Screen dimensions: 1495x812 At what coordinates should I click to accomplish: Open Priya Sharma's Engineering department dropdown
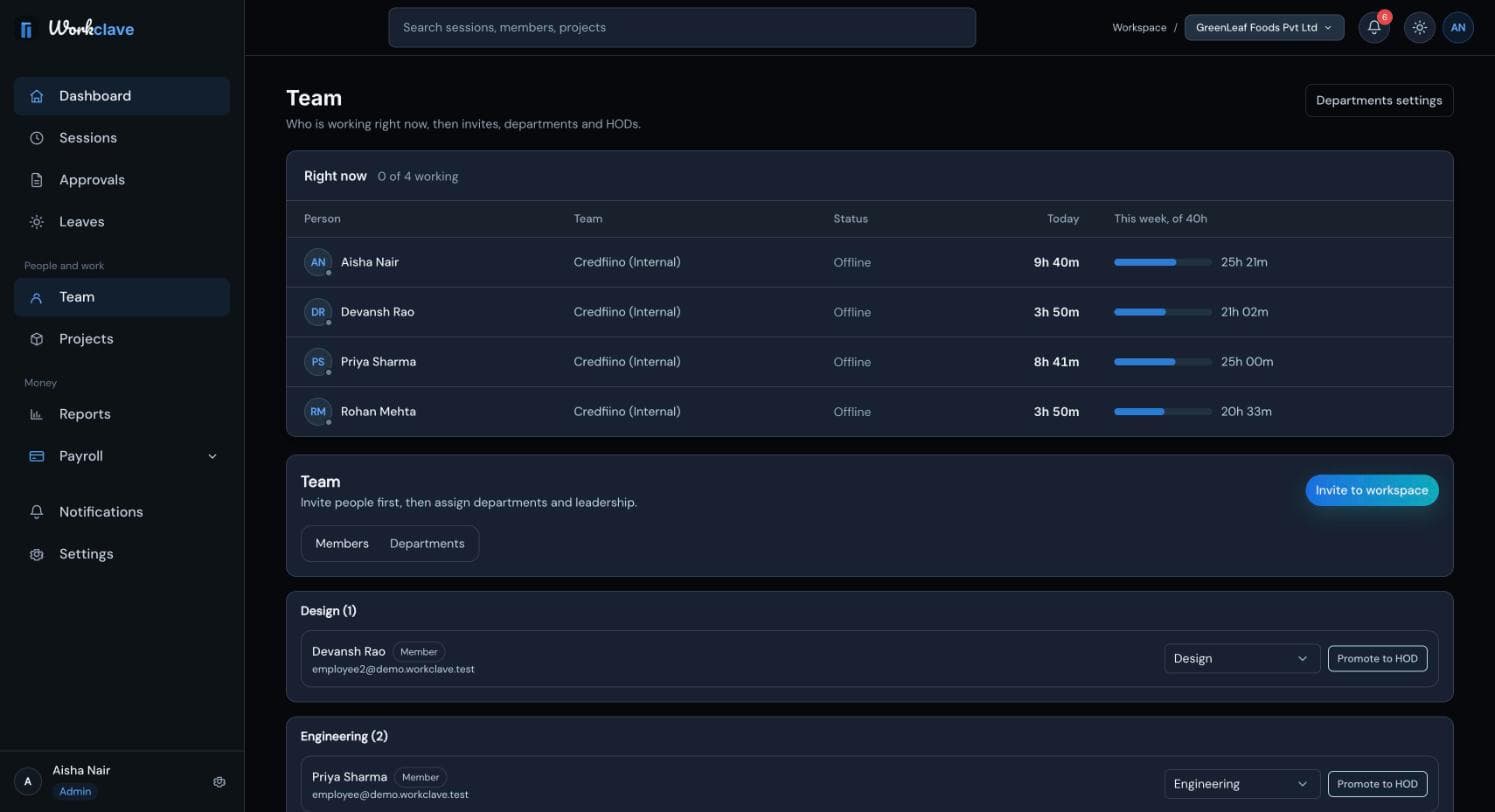1241,784
